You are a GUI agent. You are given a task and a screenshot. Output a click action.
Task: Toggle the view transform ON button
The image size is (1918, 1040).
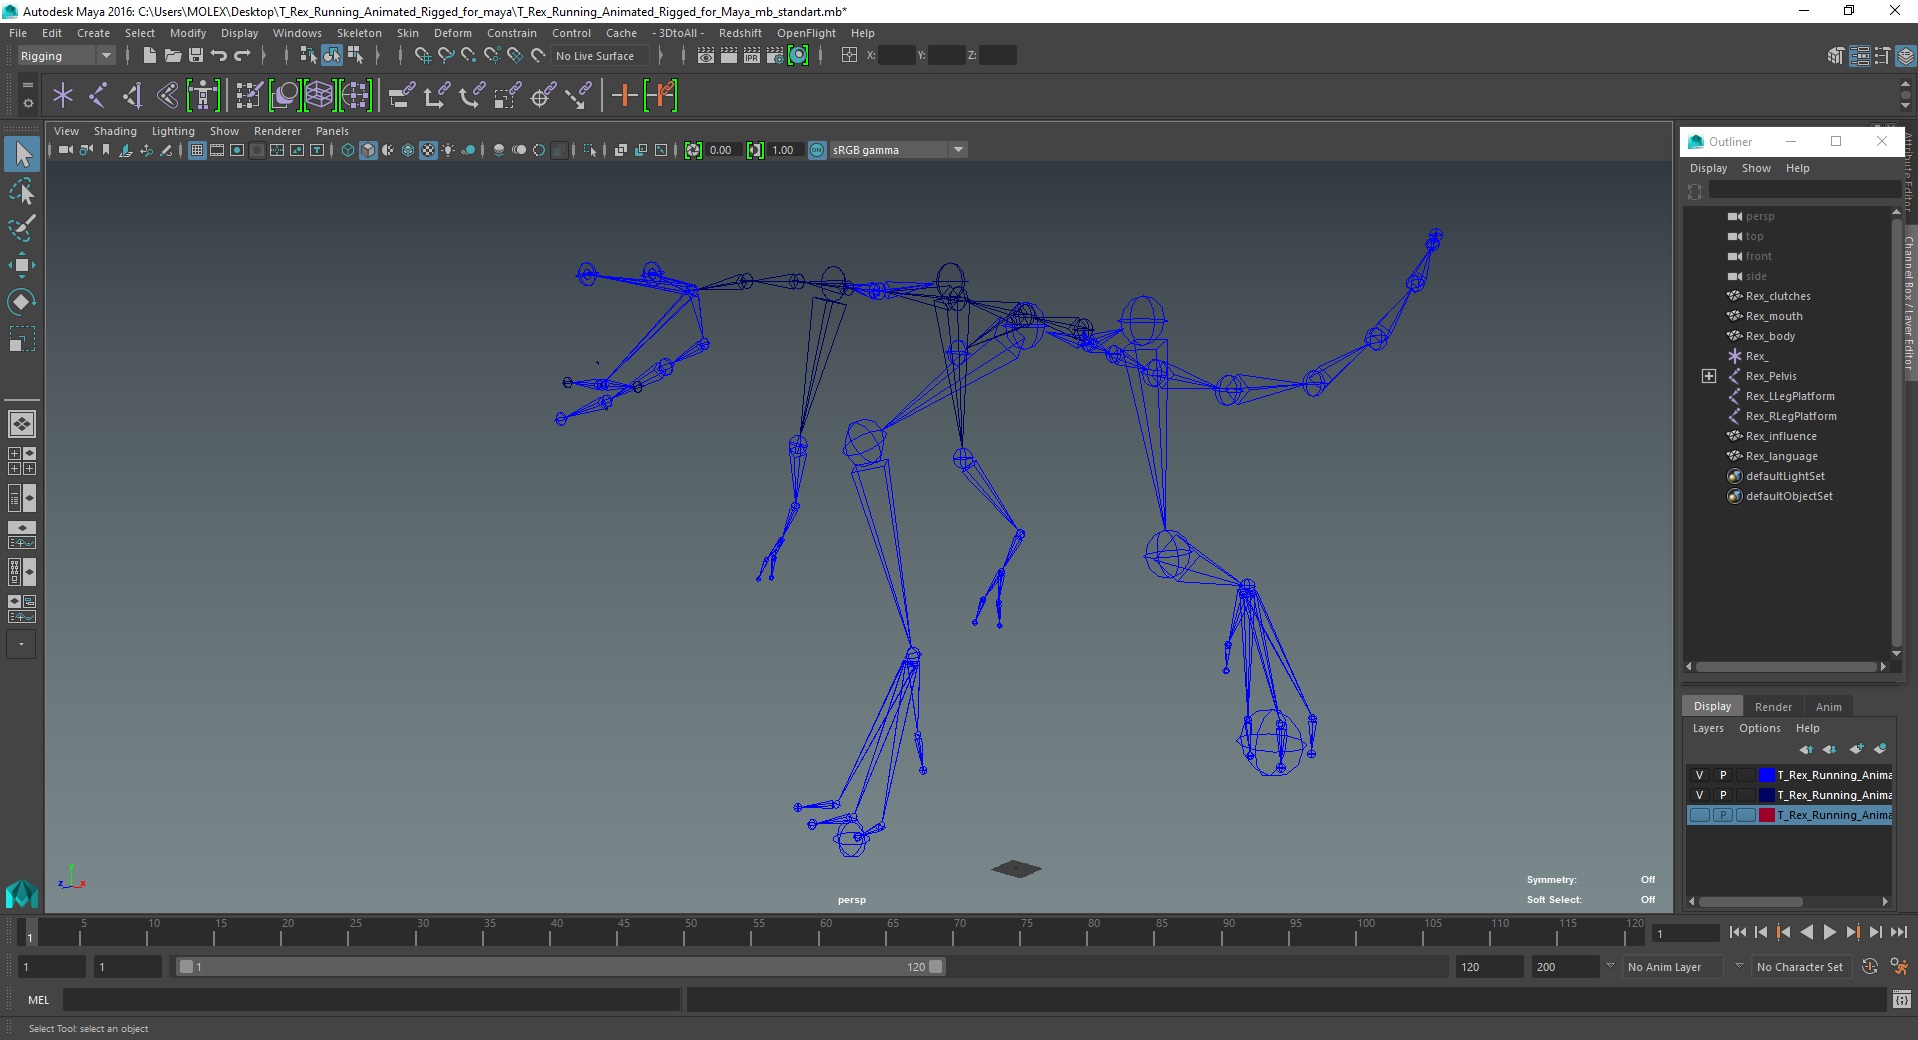tap(817, 150)
